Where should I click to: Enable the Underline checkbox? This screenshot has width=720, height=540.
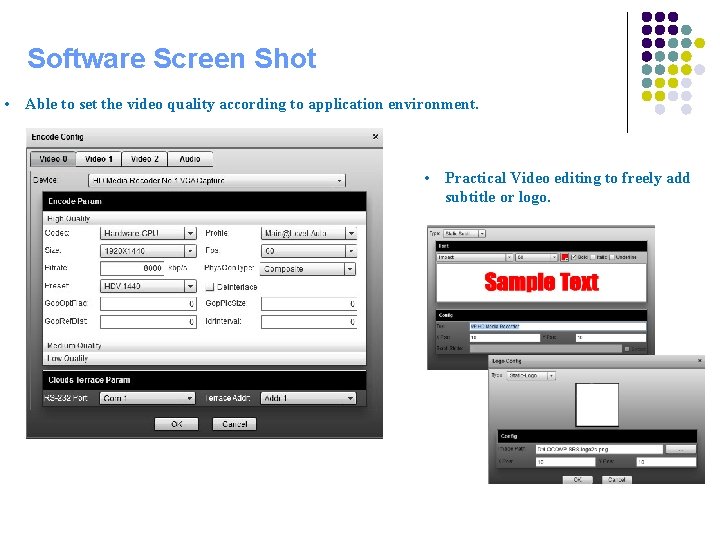click(612, 257)
